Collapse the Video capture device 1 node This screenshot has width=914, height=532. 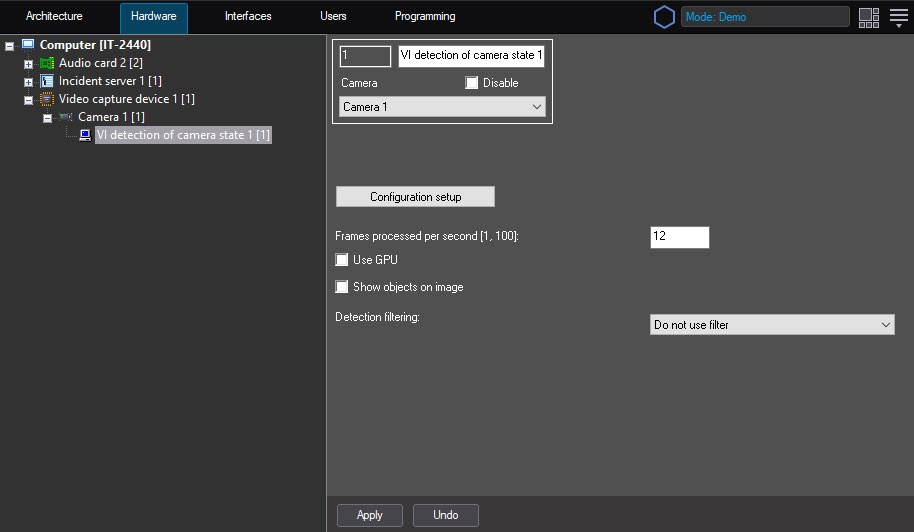[x=29, y=100]
